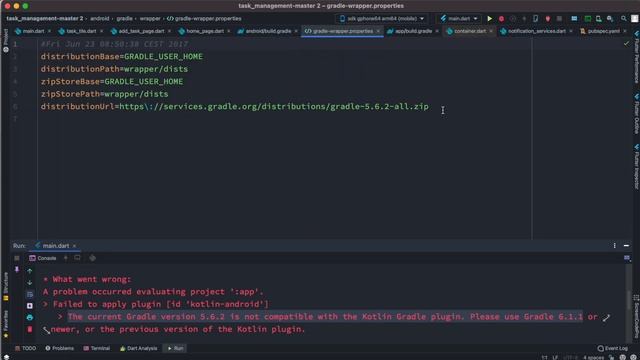640x360 pixels.
Task: Click the red shield icon in toolbar
Action: pos(548,18)
